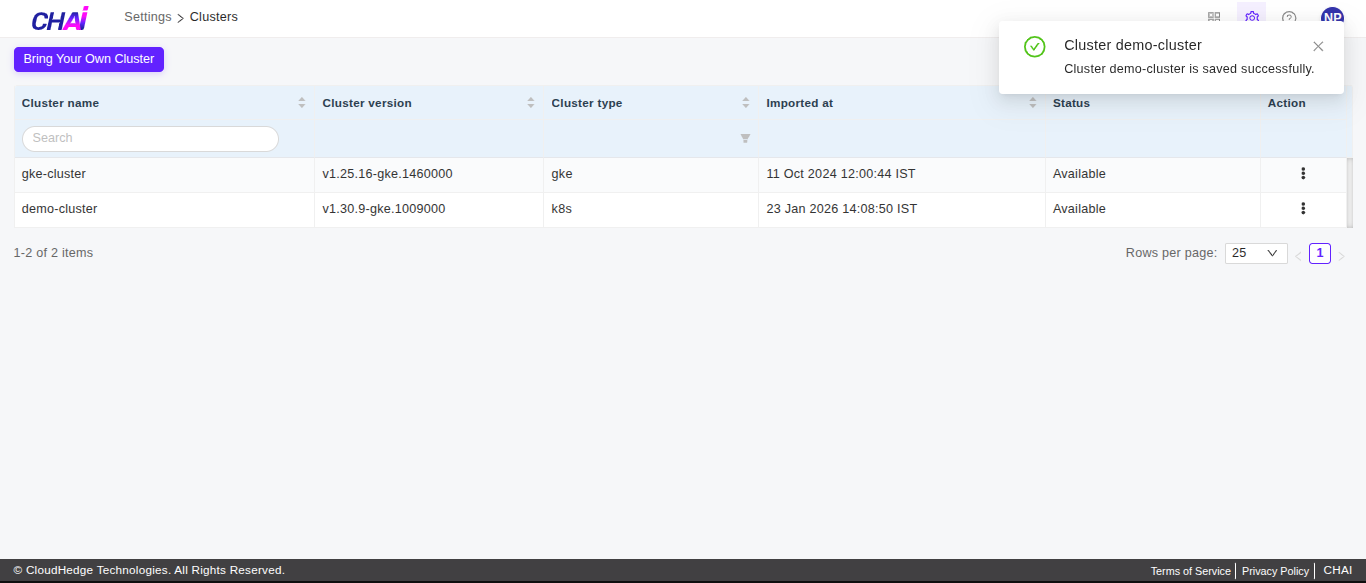Open action menu for demo-cluster row
Screen dimensions: 1366x583
pyautogui.click(x=1303, y=209)
